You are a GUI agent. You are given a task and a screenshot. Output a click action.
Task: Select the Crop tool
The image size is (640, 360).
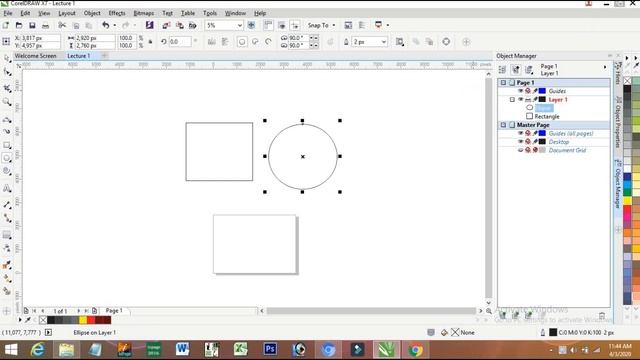tap(7, 88)
